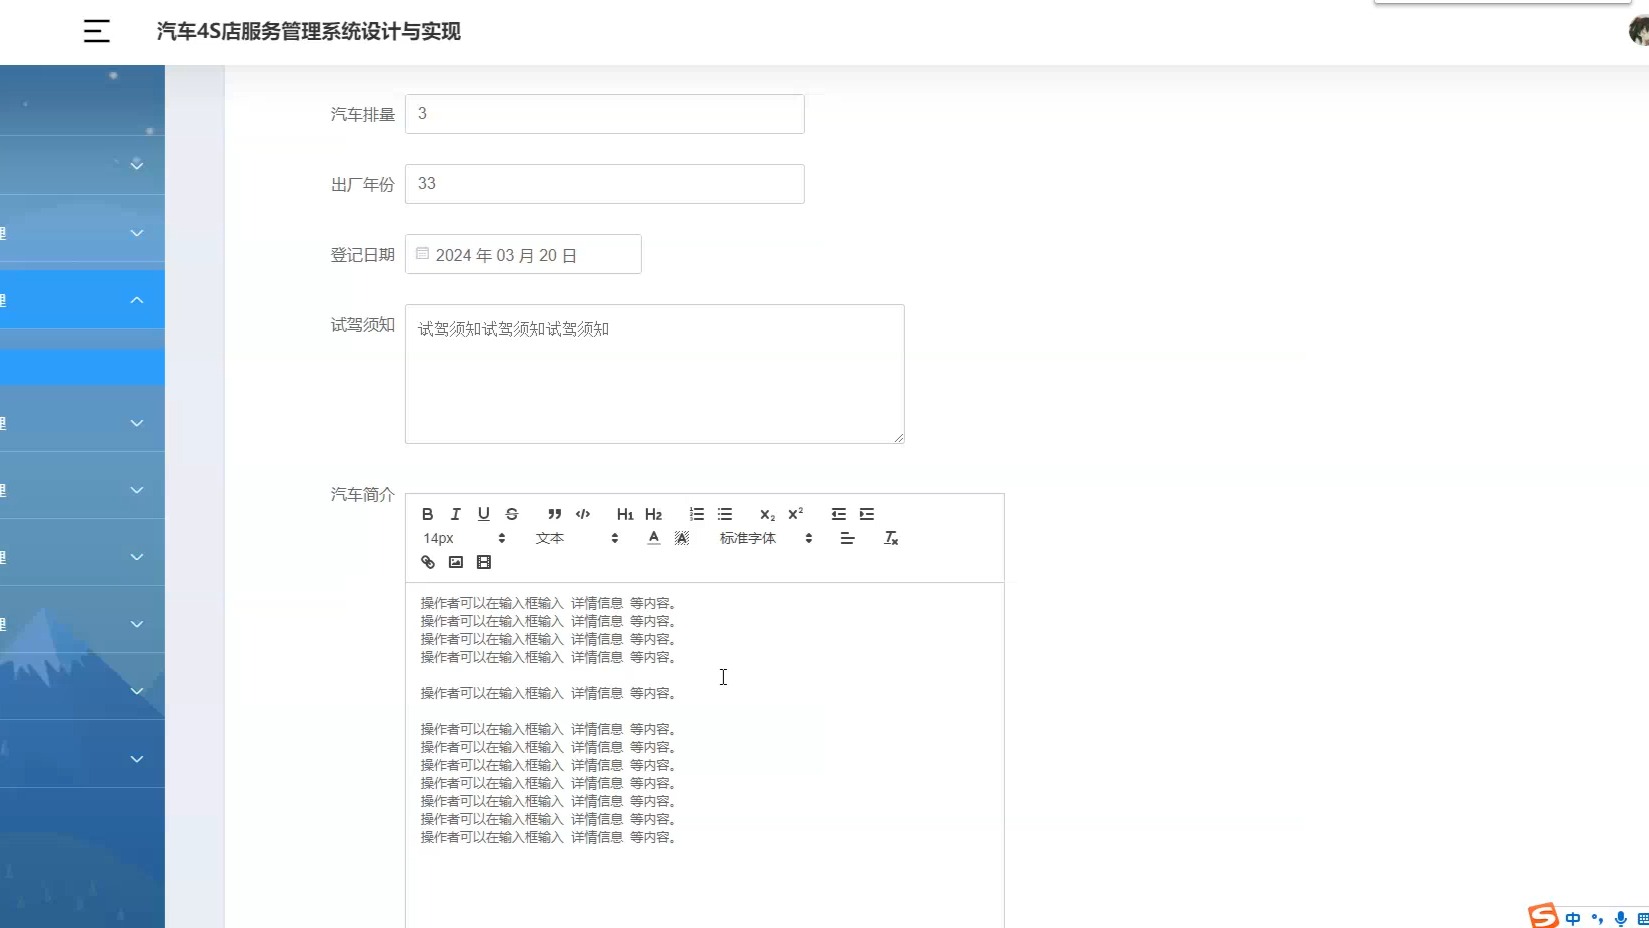Apply Heading 1 formatting

point(624,514)
